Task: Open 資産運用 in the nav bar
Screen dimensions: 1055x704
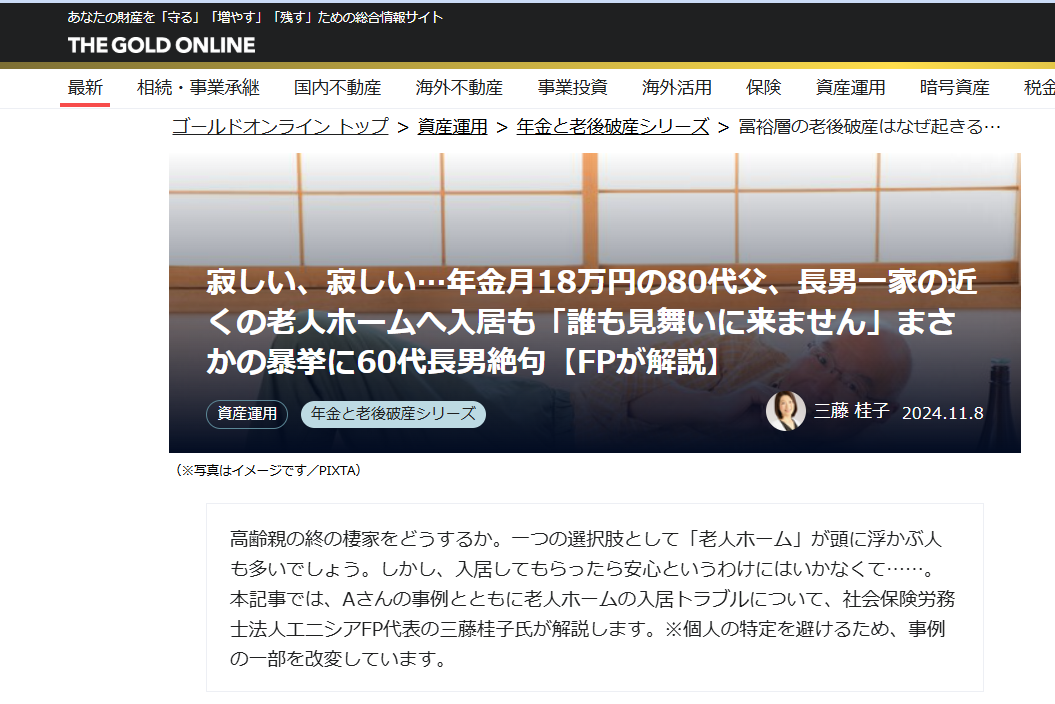Action: (x=850, y=87)
